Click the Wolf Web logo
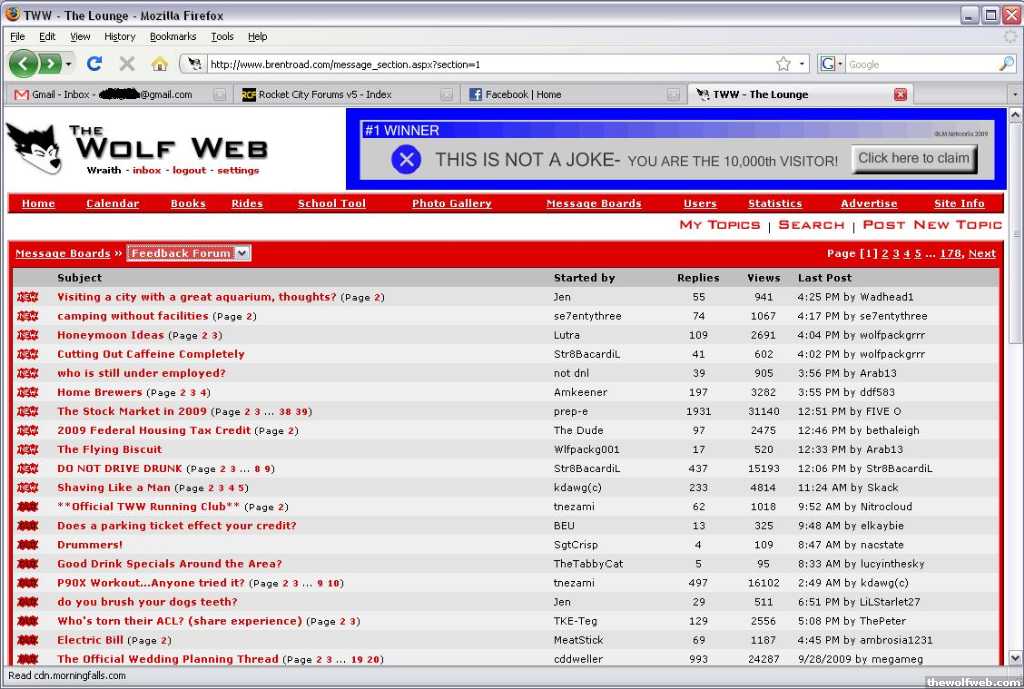The height and width of the screenshot is (689, 1024). tap(137, 148)
